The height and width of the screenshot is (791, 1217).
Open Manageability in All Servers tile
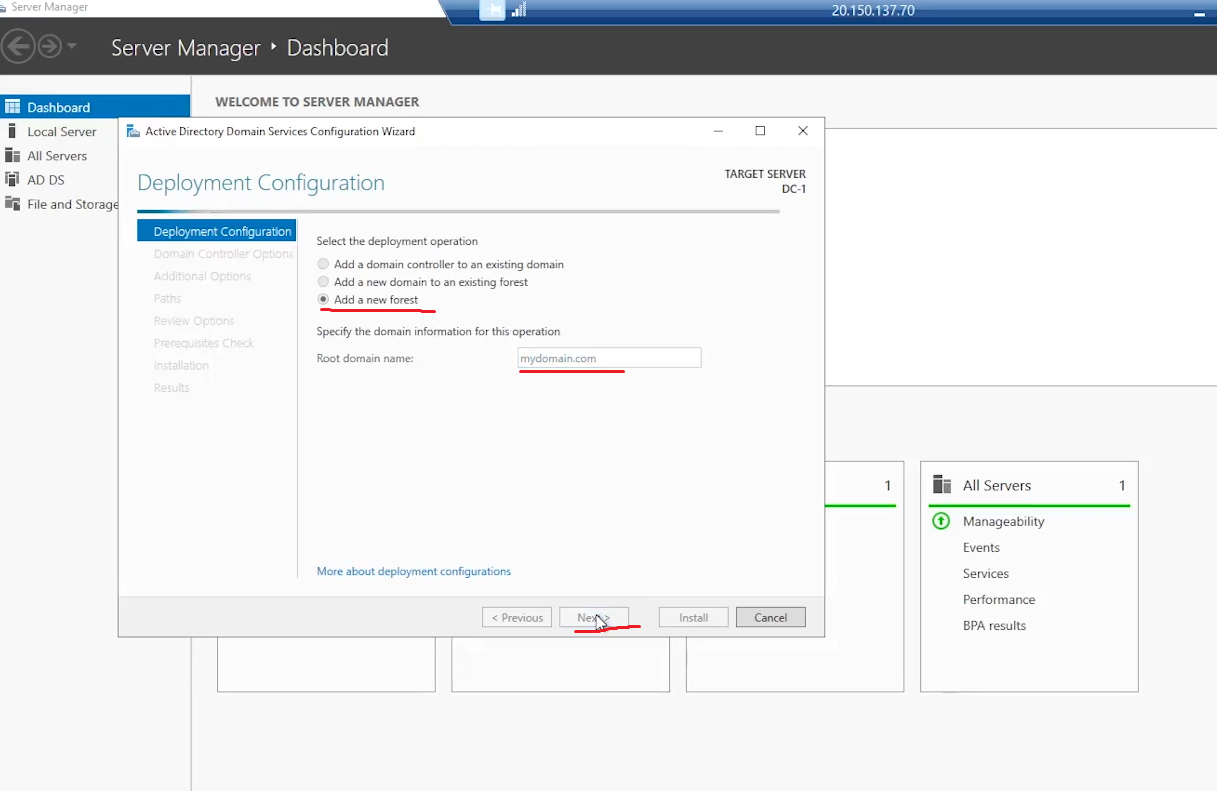(x=1003, y=521)
